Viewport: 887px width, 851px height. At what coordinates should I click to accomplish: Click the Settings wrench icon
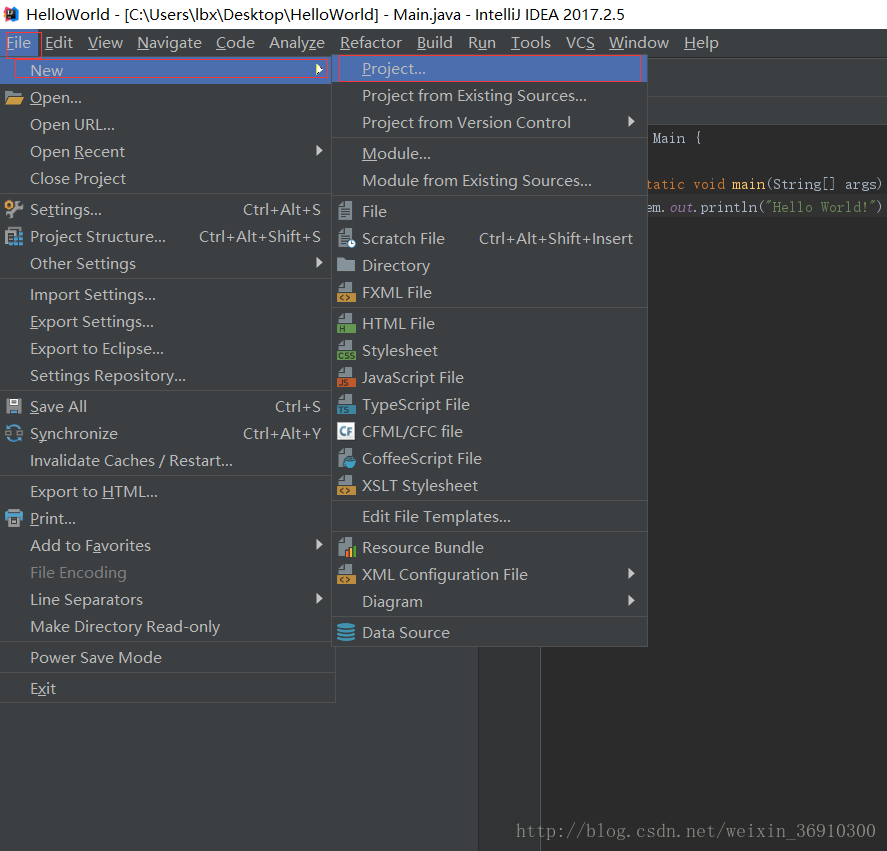click(14, 209)
